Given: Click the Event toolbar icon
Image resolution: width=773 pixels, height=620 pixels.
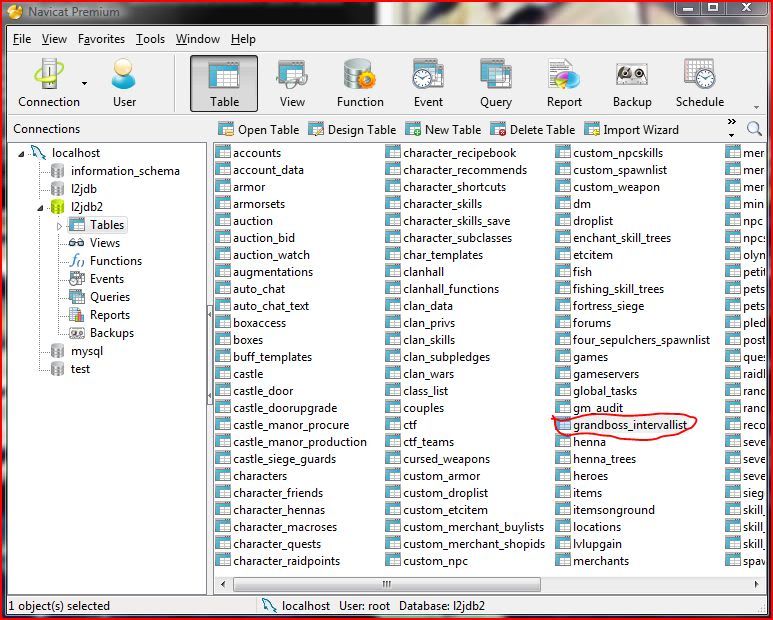Looking at the screenshot, I should (428, 82).
